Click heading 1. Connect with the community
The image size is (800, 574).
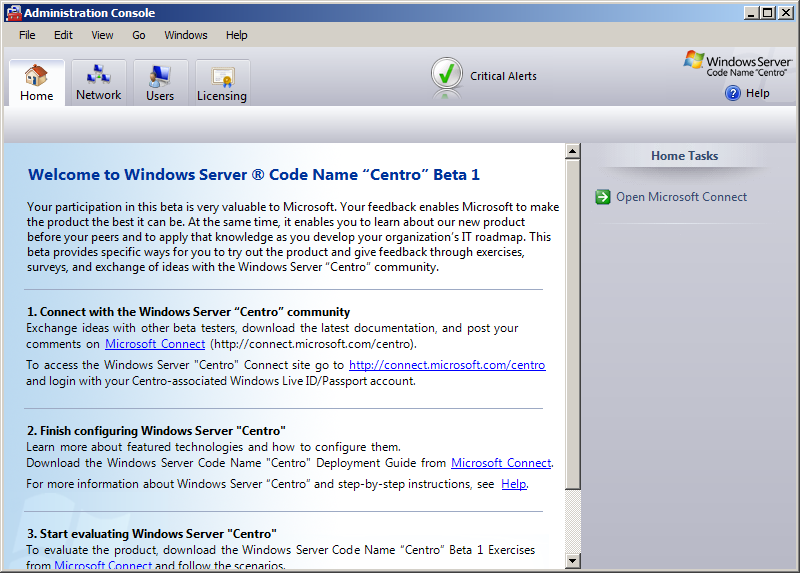tap(188, 312)
